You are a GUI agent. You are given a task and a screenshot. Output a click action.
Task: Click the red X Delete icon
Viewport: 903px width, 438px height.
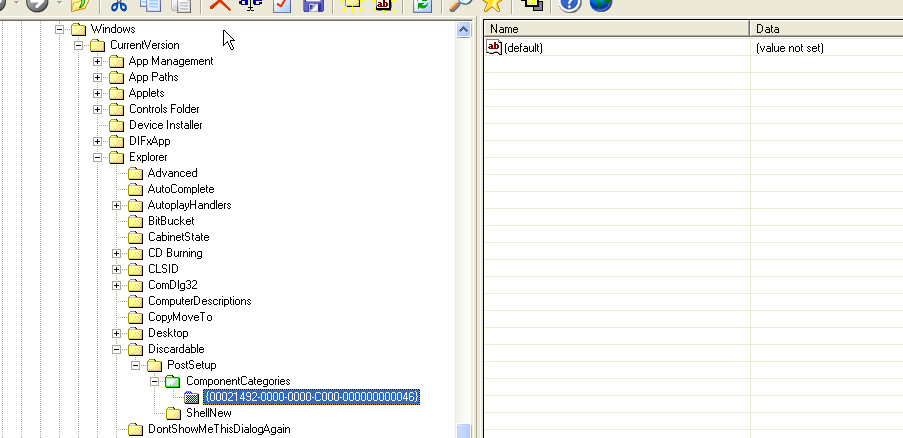(x=219, y=5)
